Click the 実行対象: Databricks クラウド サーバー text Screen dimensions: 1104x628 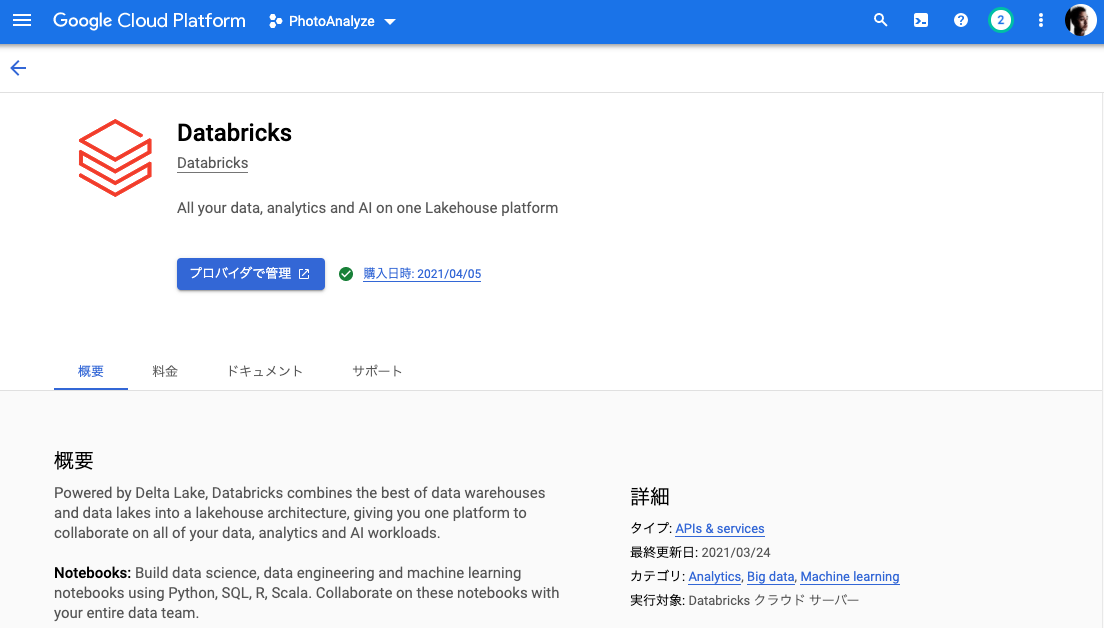pos(744,601)
